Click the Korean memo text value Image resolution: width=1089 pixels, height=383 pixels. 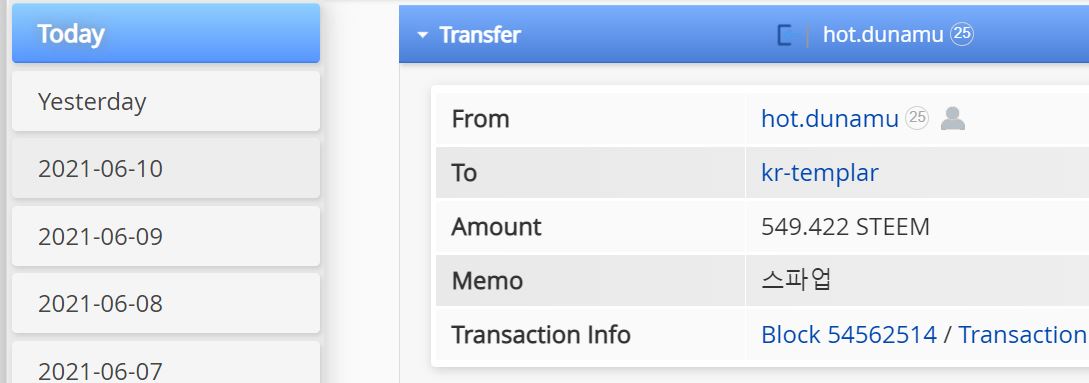point(797,280)
